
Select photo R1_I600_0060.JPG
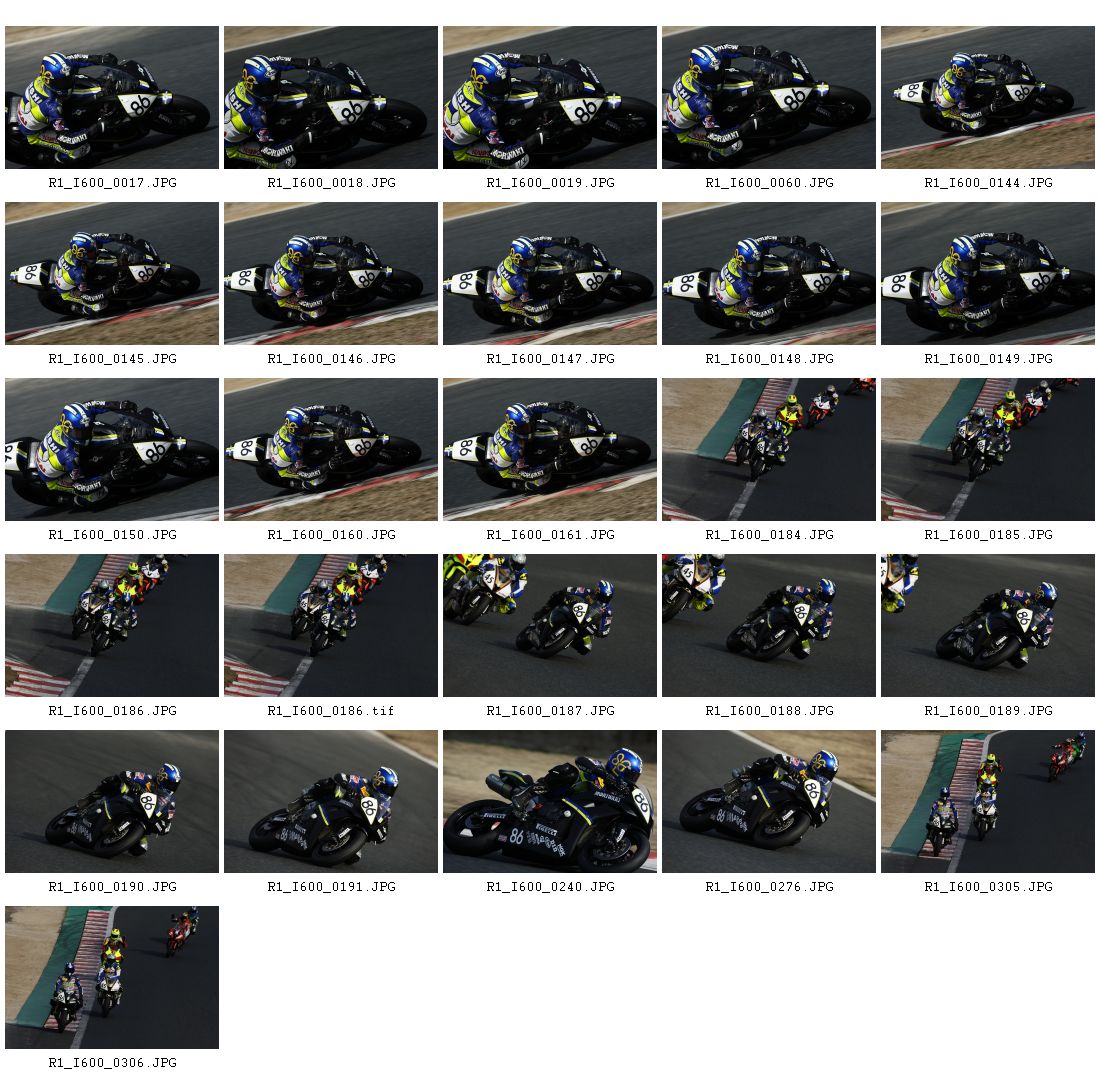(x=768, y=98)
